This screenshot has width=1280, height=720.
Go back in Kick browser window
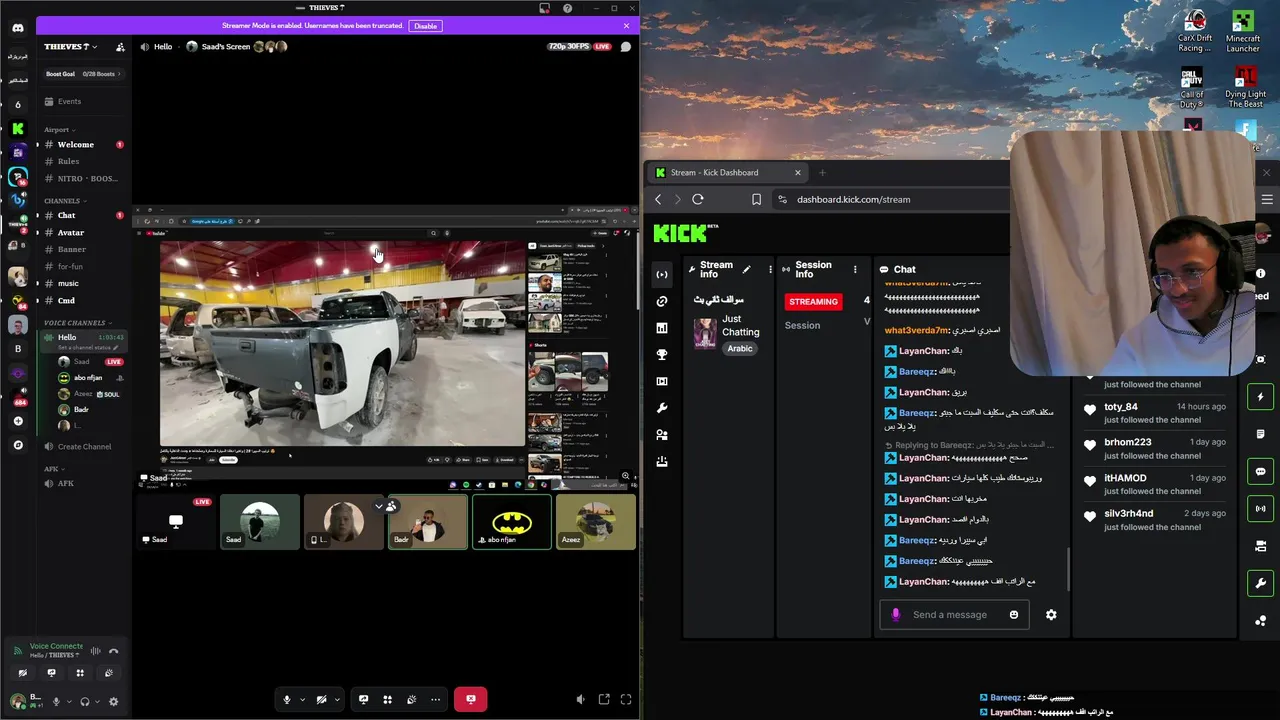[658, 199]
